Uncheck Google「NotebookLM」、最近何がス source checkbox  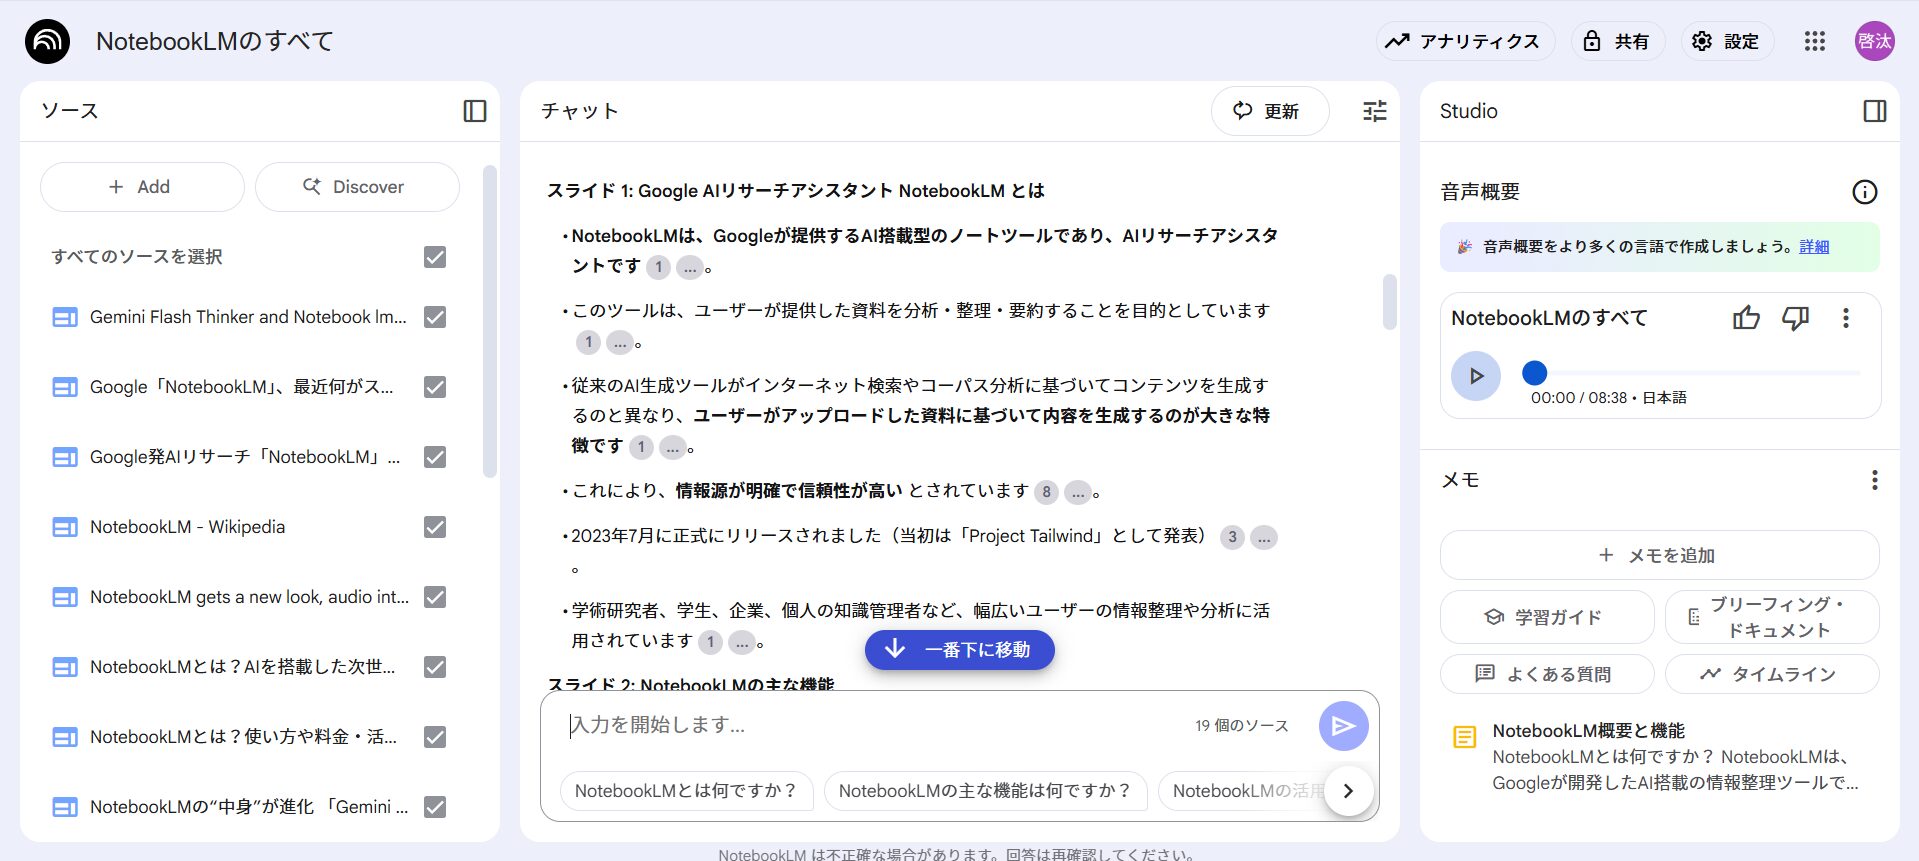pos(435,387)
